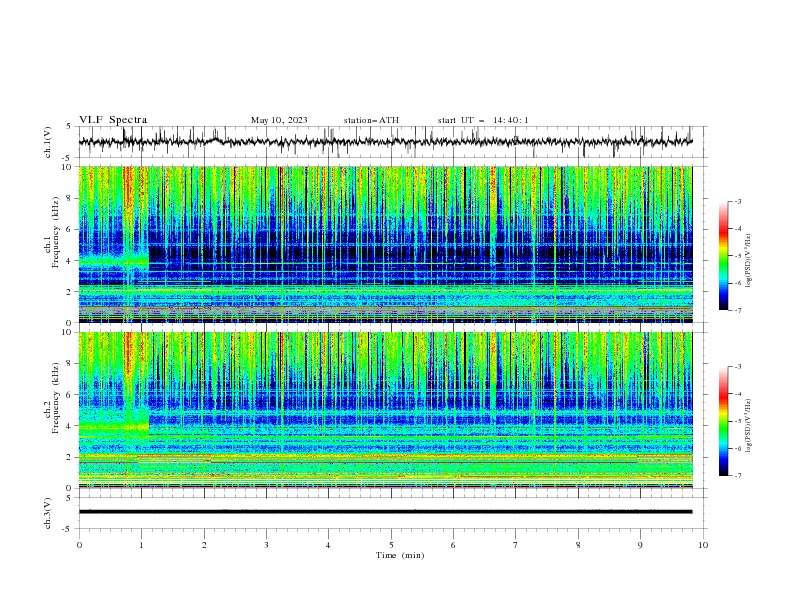Click the ch.1 frequency axis "4" tick label
This screenshot has width=792, height=612.
pos(71,261)
